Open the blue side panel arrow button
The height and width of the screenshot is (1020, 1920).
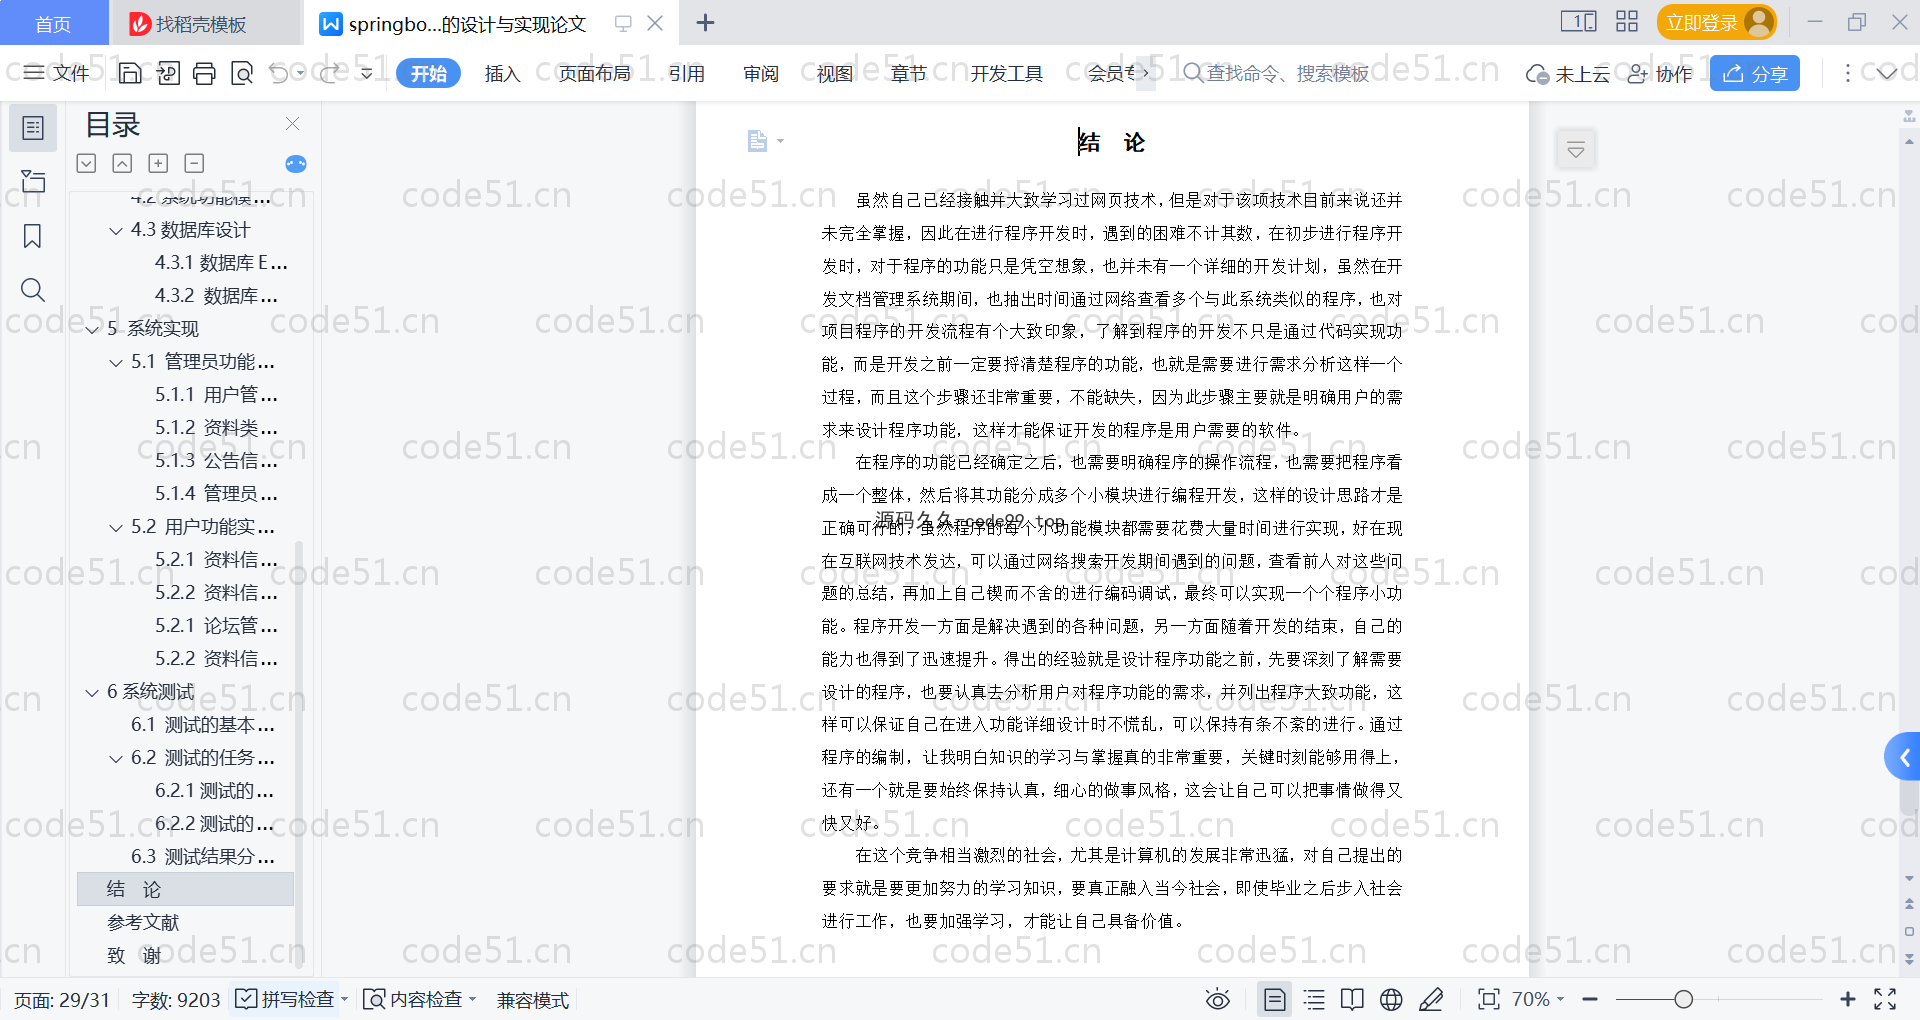coord(1903,757)
